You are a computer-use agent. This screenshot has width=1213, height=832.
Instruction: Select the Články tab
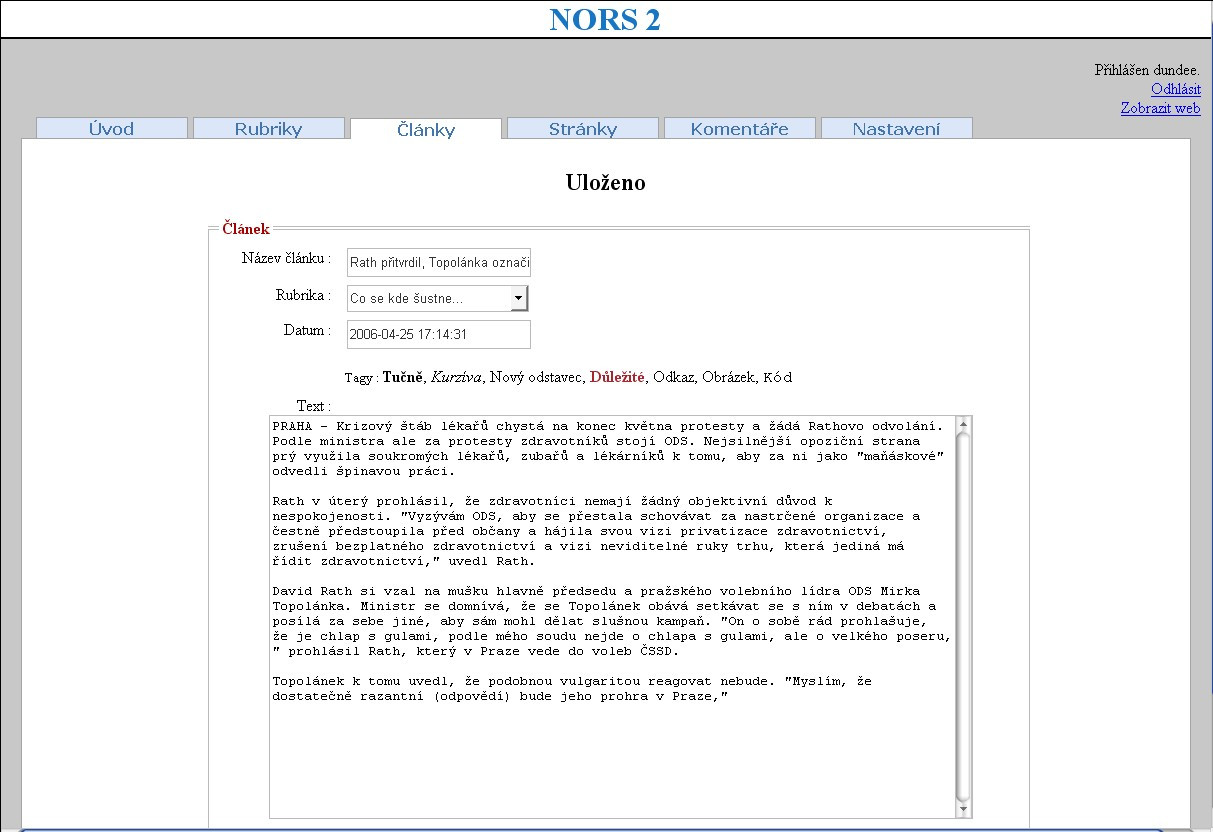(x=426, y=129)
